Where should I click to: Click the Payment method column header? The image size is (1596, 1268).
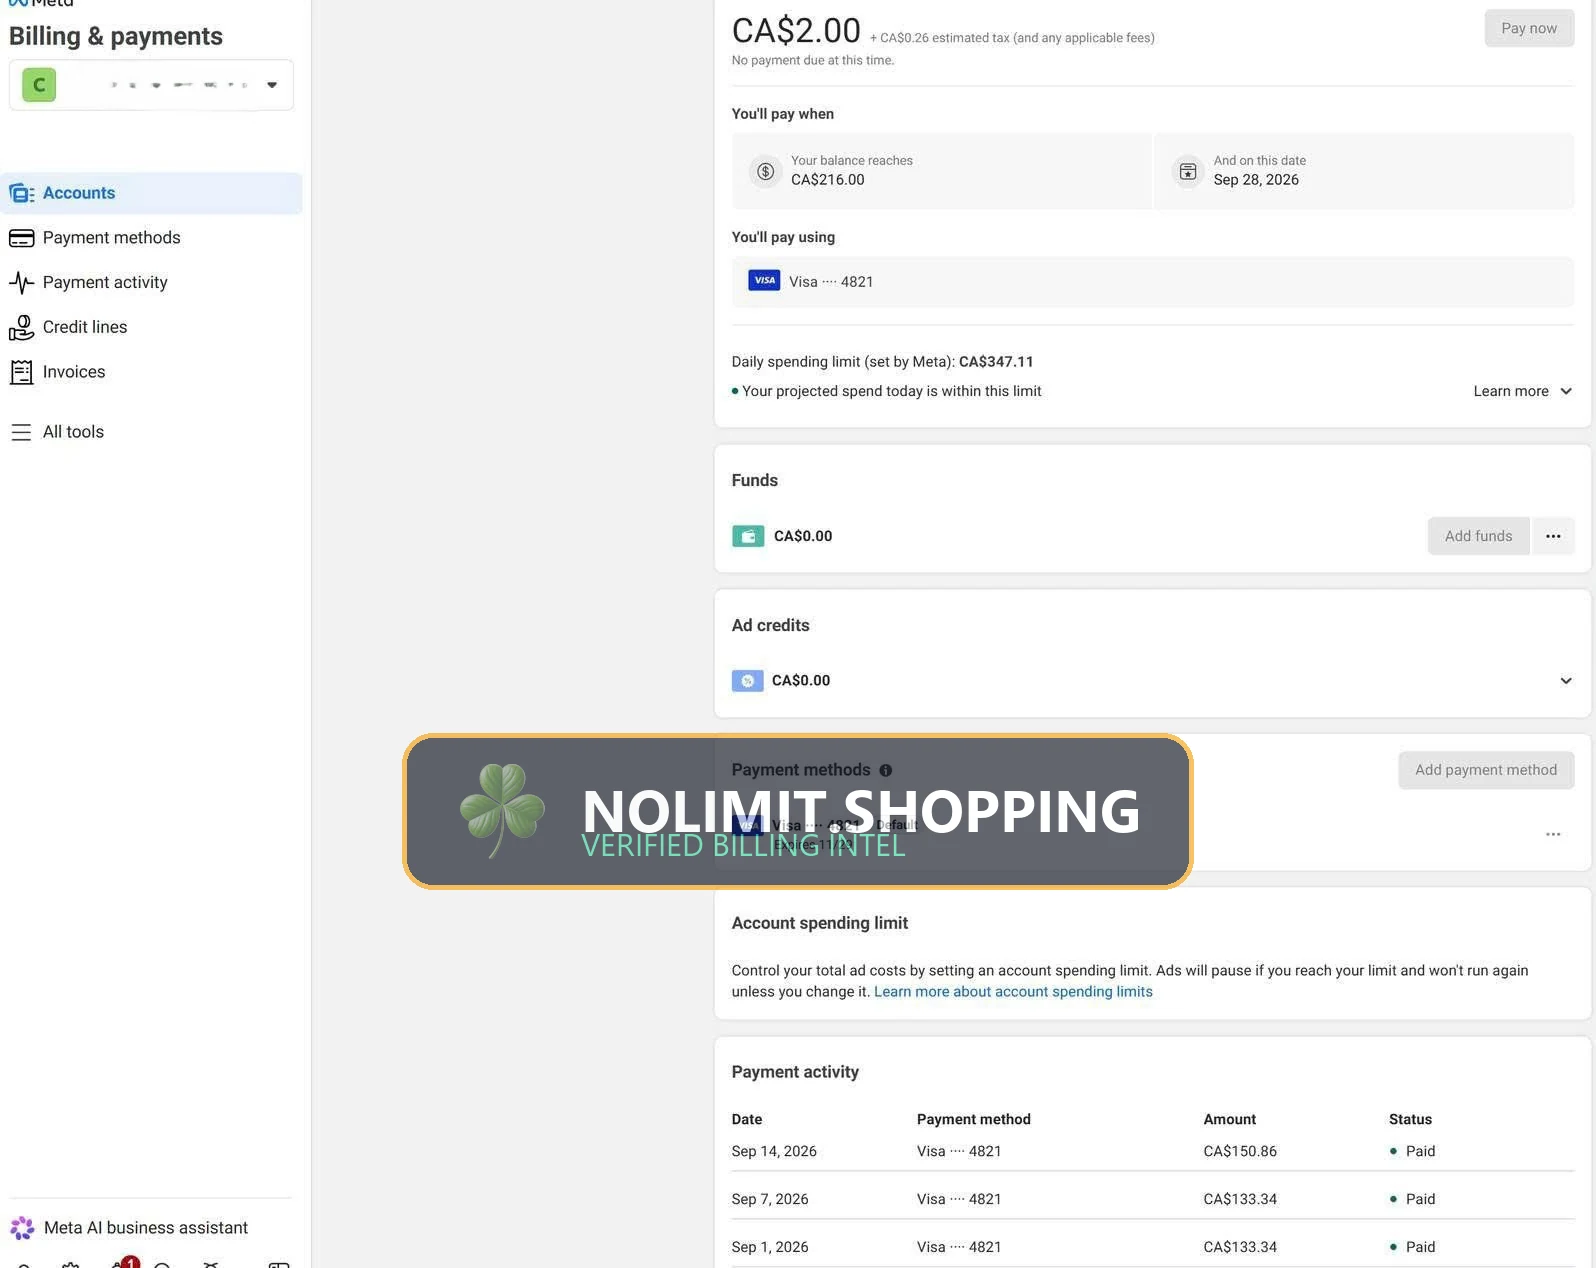974,1120
